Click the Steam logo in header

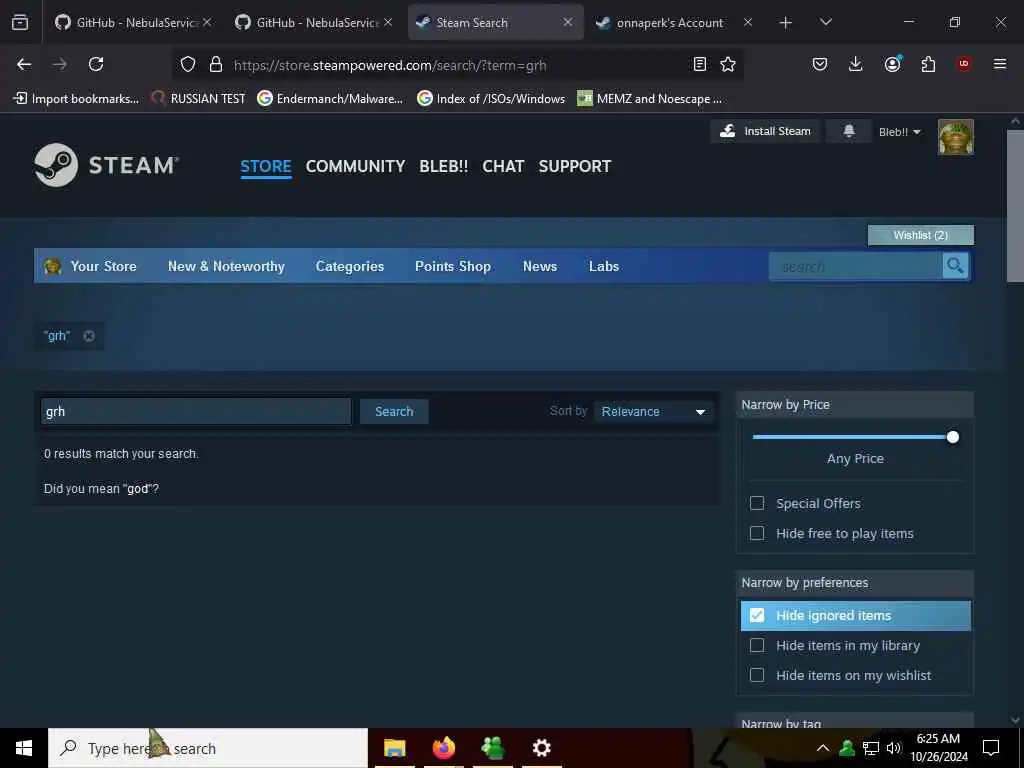pos(106,165)
